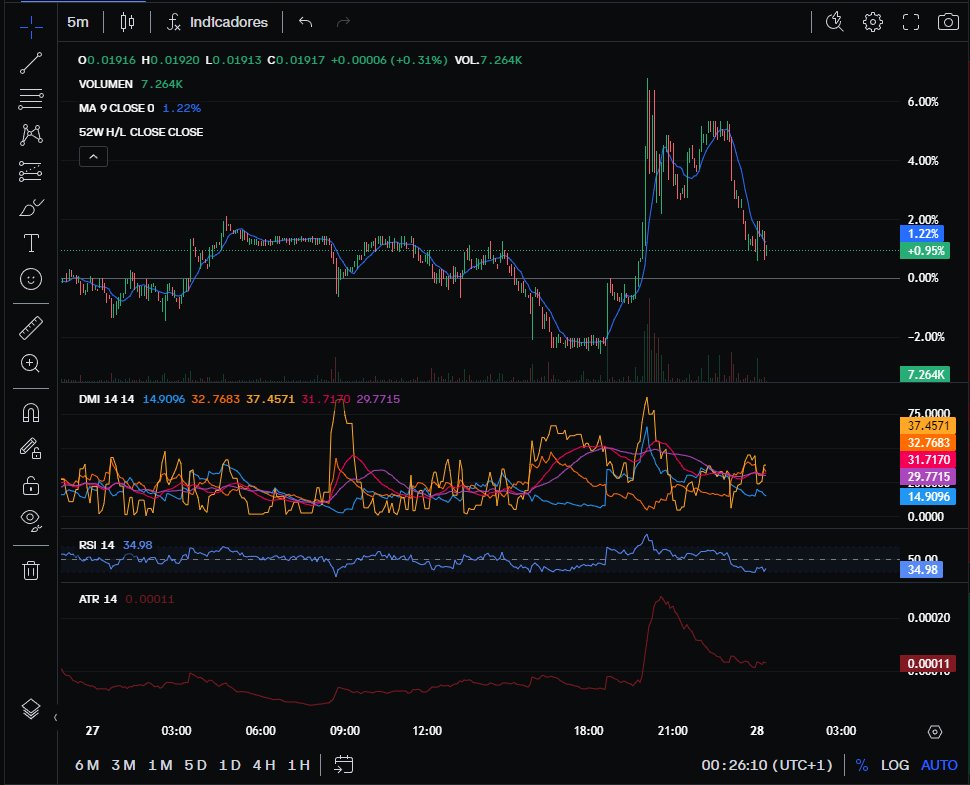Open the object tree layers icon

coord(31,708)
